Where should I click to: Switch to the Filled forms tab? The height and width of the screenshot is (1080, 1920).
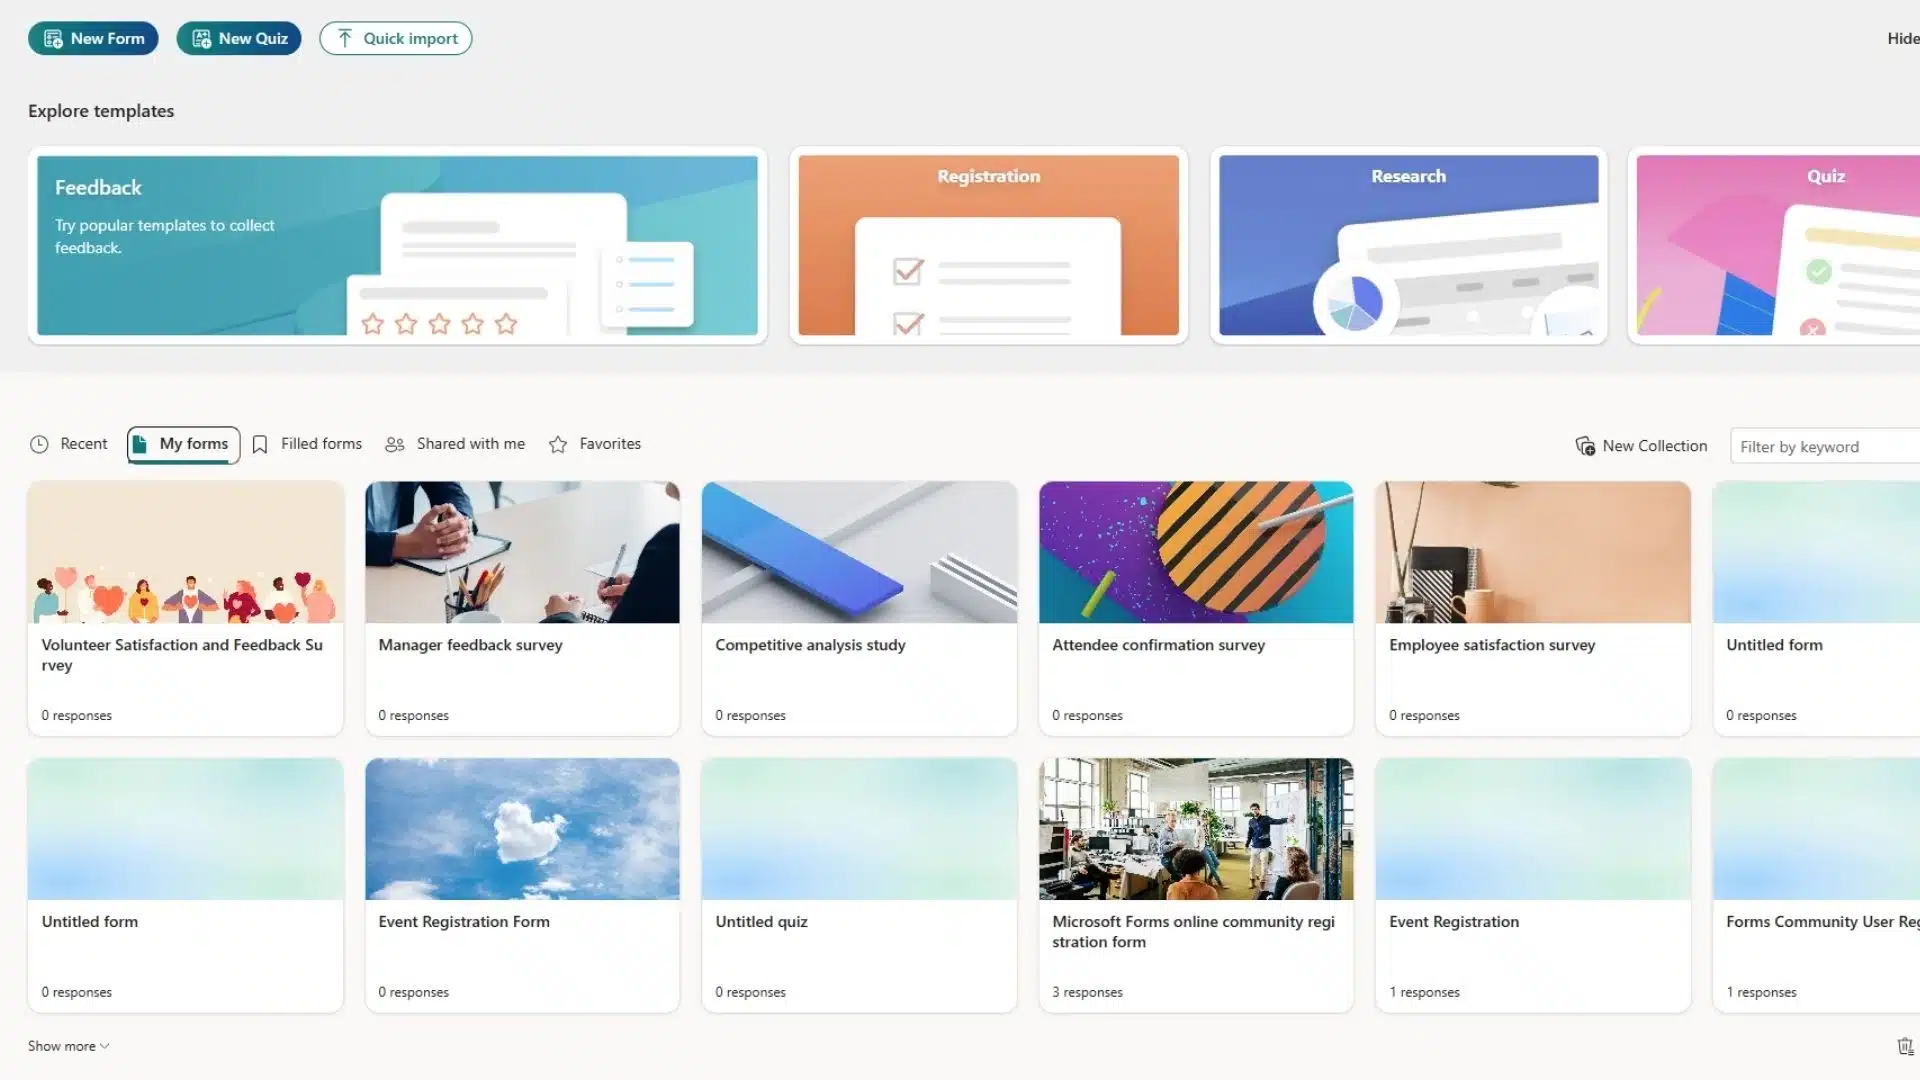click(308, 444)
